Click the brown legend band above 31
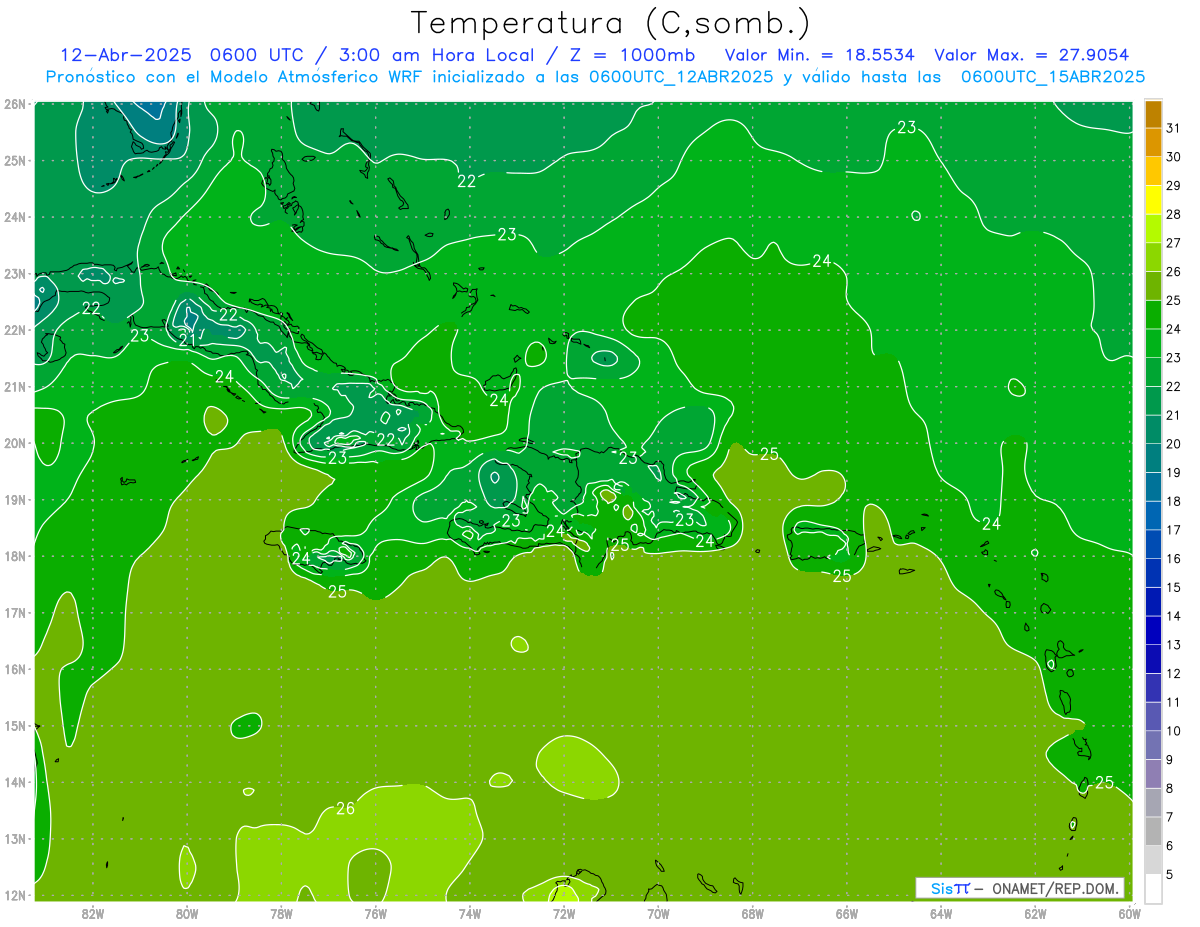The height and width of the screenshot is (927, 1200). point(1153,113)
